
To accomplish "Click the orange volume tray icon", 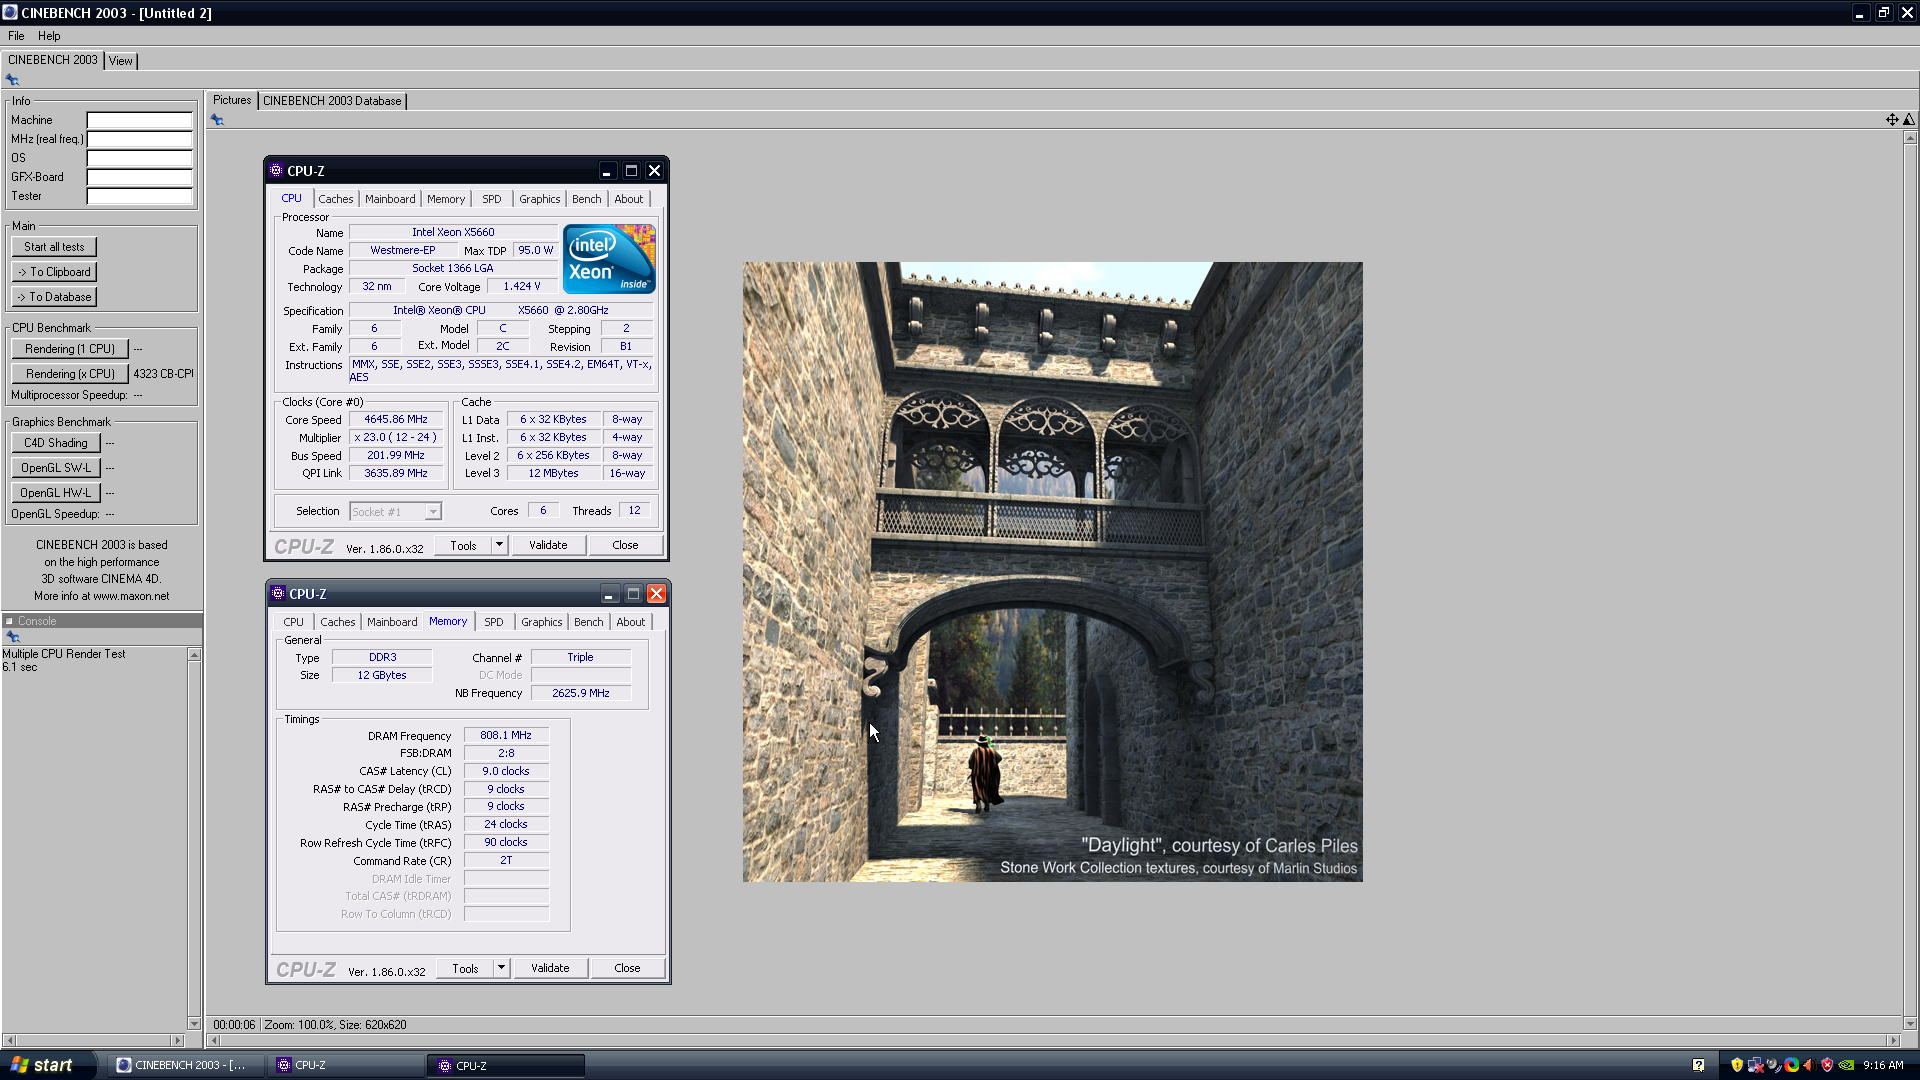I will [x=1809, y=1065].
